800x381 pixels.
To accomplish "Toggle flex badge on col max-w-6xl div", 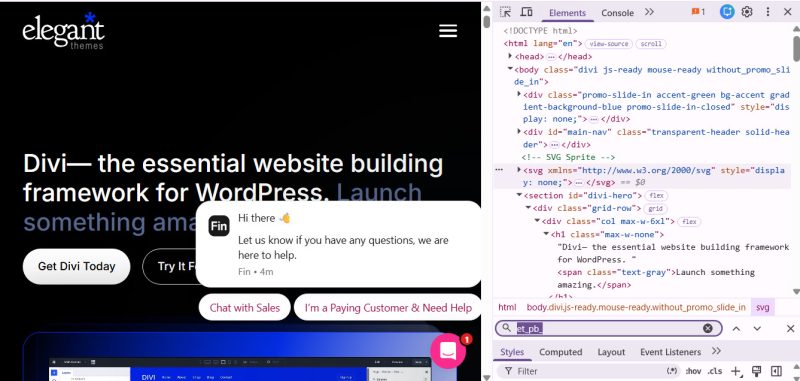I will click(x=689, y=222).
